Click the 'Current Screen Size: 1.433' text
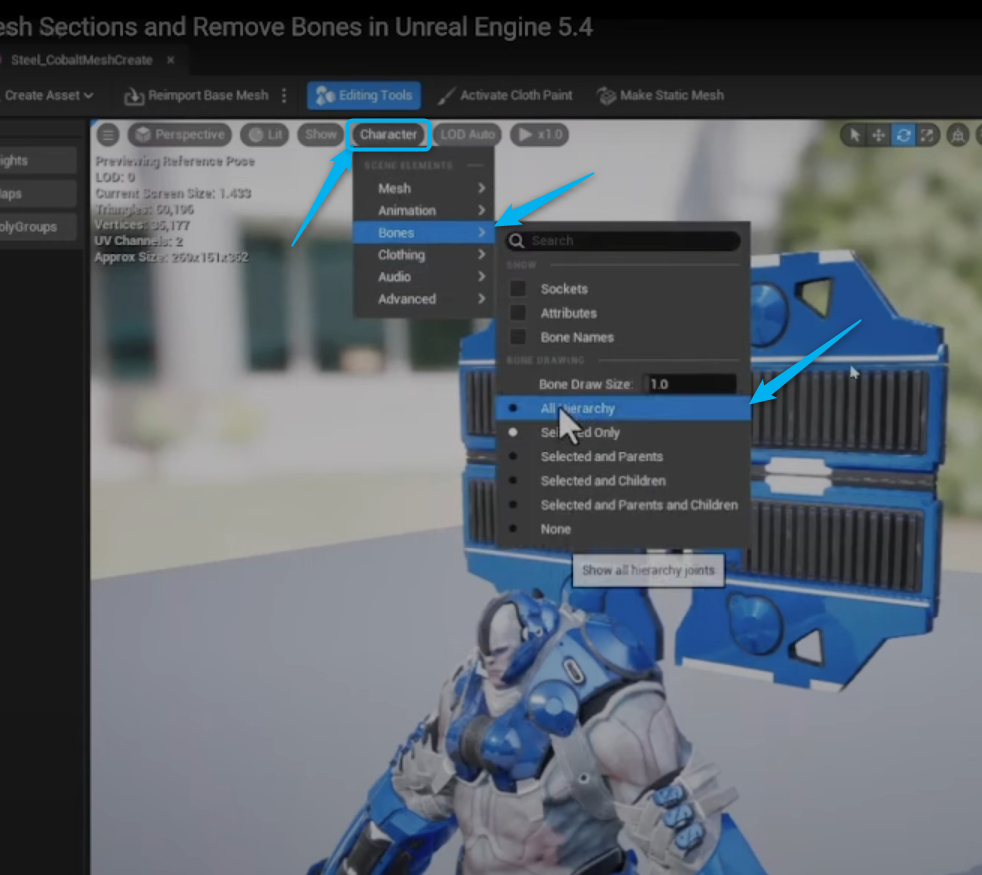Screen dimensions: 982x875 tap(173, 194)
